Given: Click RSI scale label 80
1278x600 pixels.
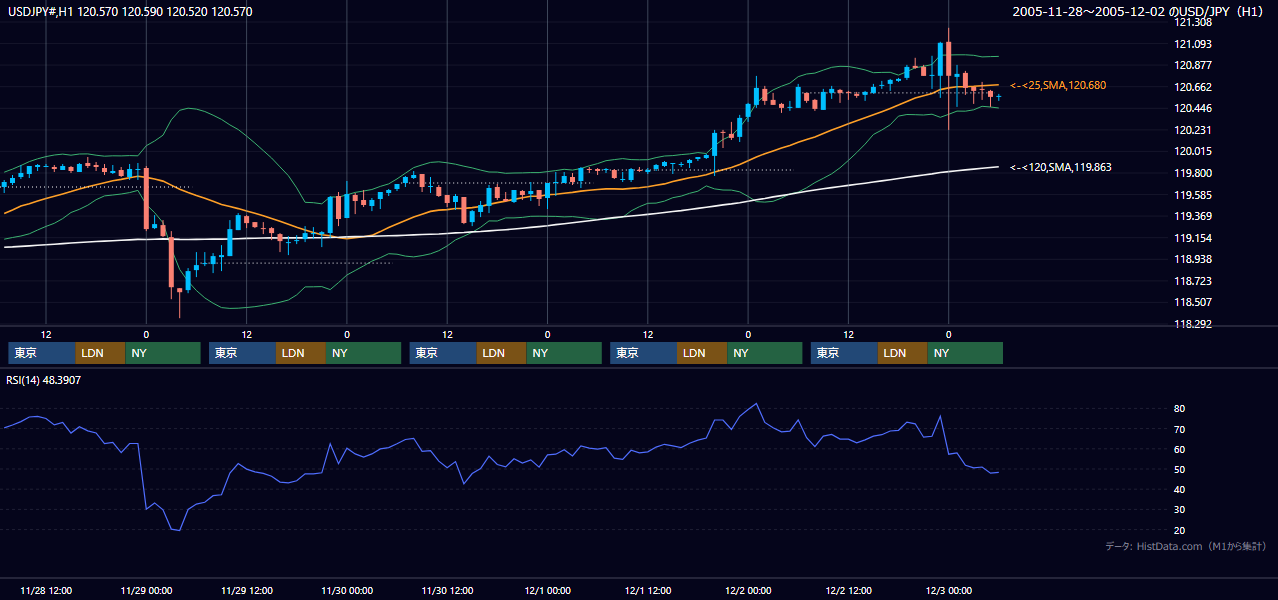Looking at the screenshot, I should click(1180, 409).
